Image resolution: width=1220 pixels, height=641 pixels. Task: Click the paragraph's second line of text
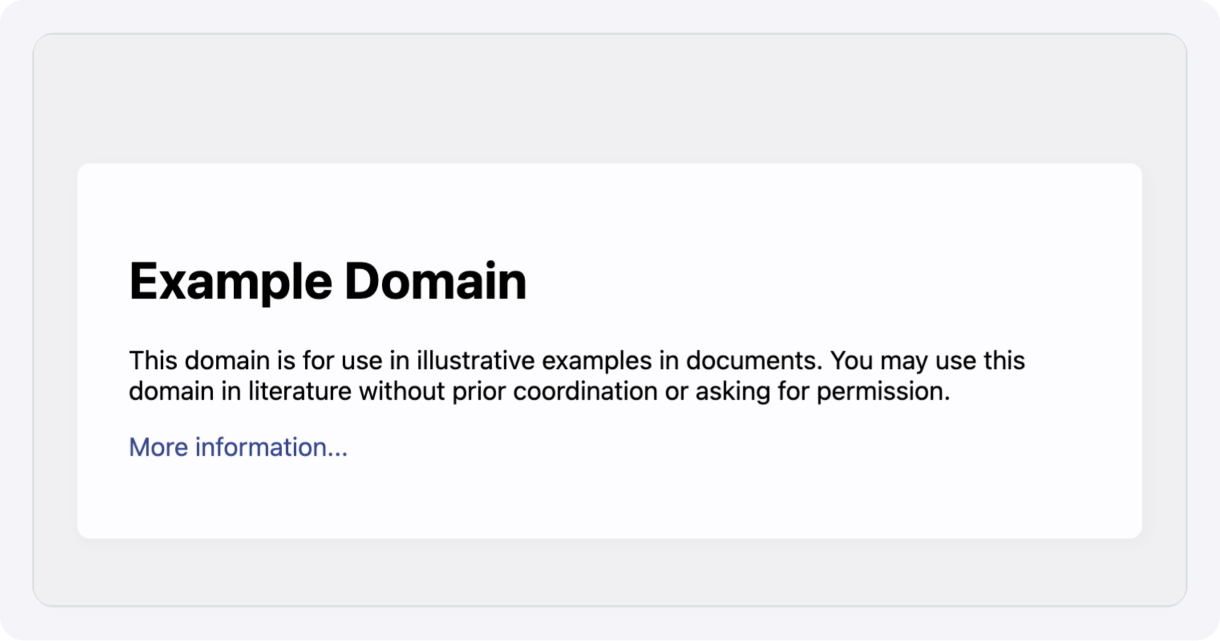539,391
